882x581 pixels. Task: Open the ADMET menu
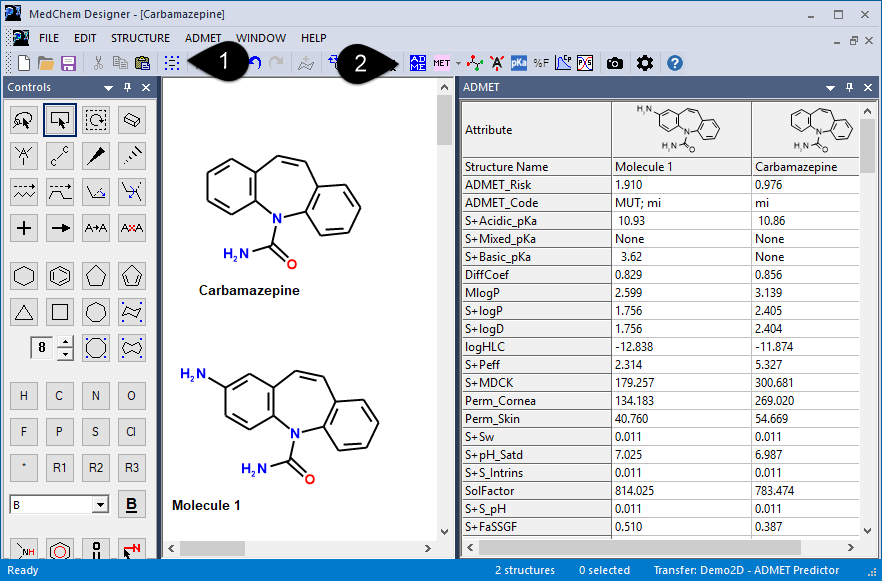pyautogui.click(x=203, y=38)
